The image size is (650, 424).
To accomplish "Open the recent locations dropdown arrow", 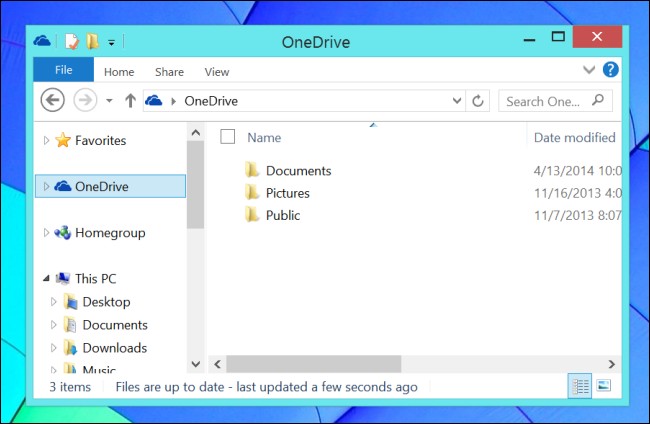I will (x=109, y=100).
